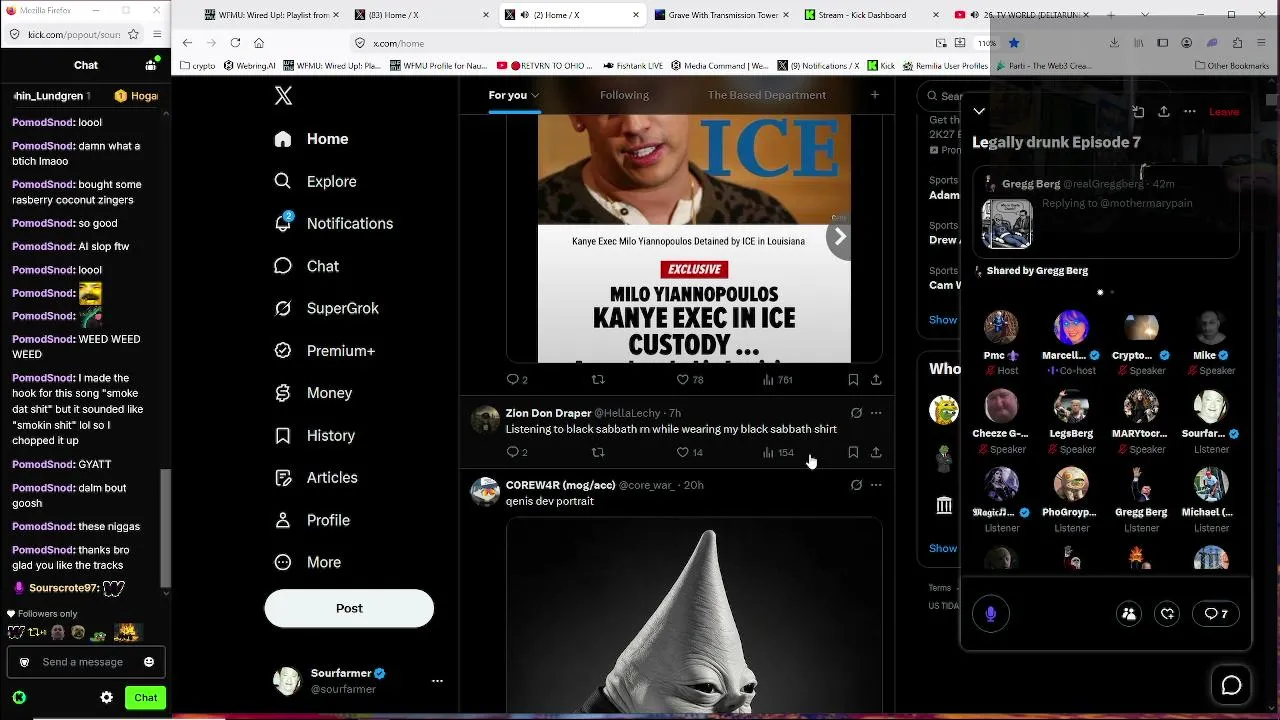The width and height of the screenshot is (1280, 720).
Task: Select LegsBerg speaker avatar in Space
Action: click(1071, 406)
